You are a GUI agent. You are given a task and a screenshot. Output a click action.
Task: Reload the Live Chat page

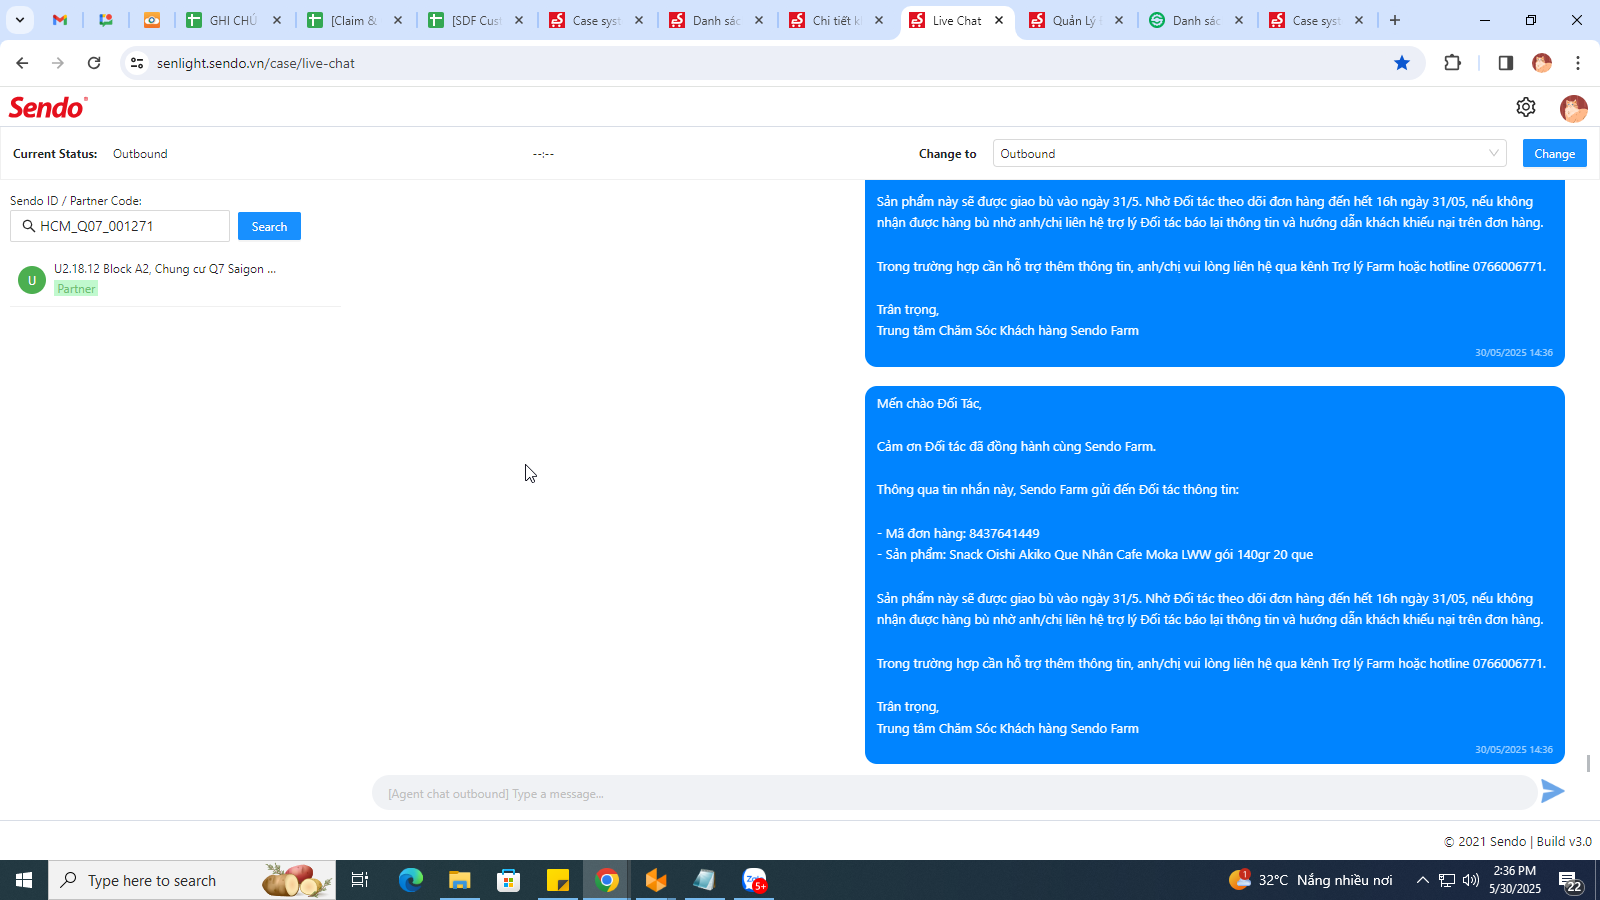(x=94, y=63)
